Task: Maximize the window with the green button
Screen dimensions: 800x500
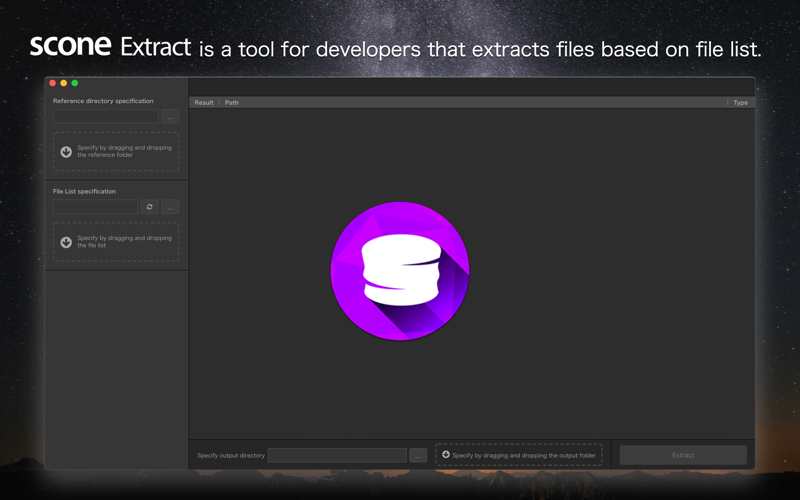Action: [x=75, y=83]
